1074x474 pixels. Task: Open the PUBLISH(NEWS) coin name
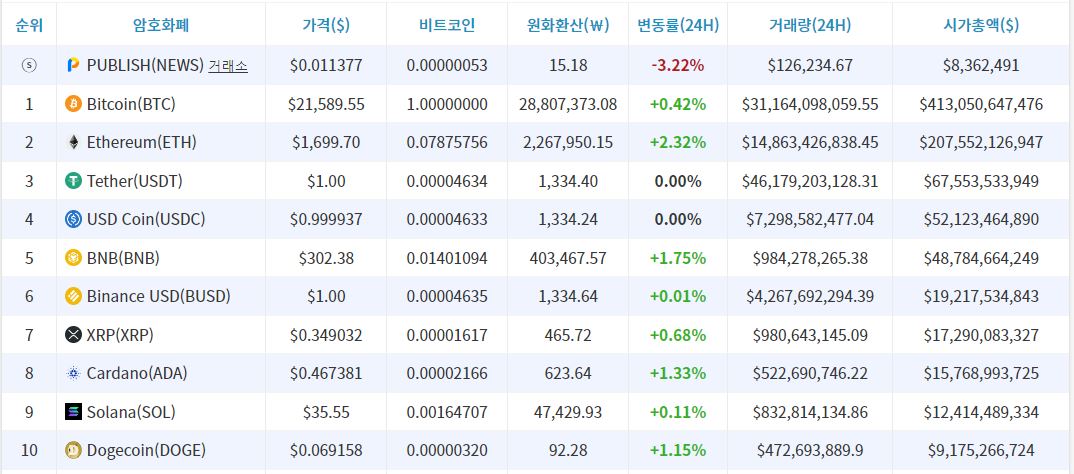pyautogui.click(x=145, y=66)
